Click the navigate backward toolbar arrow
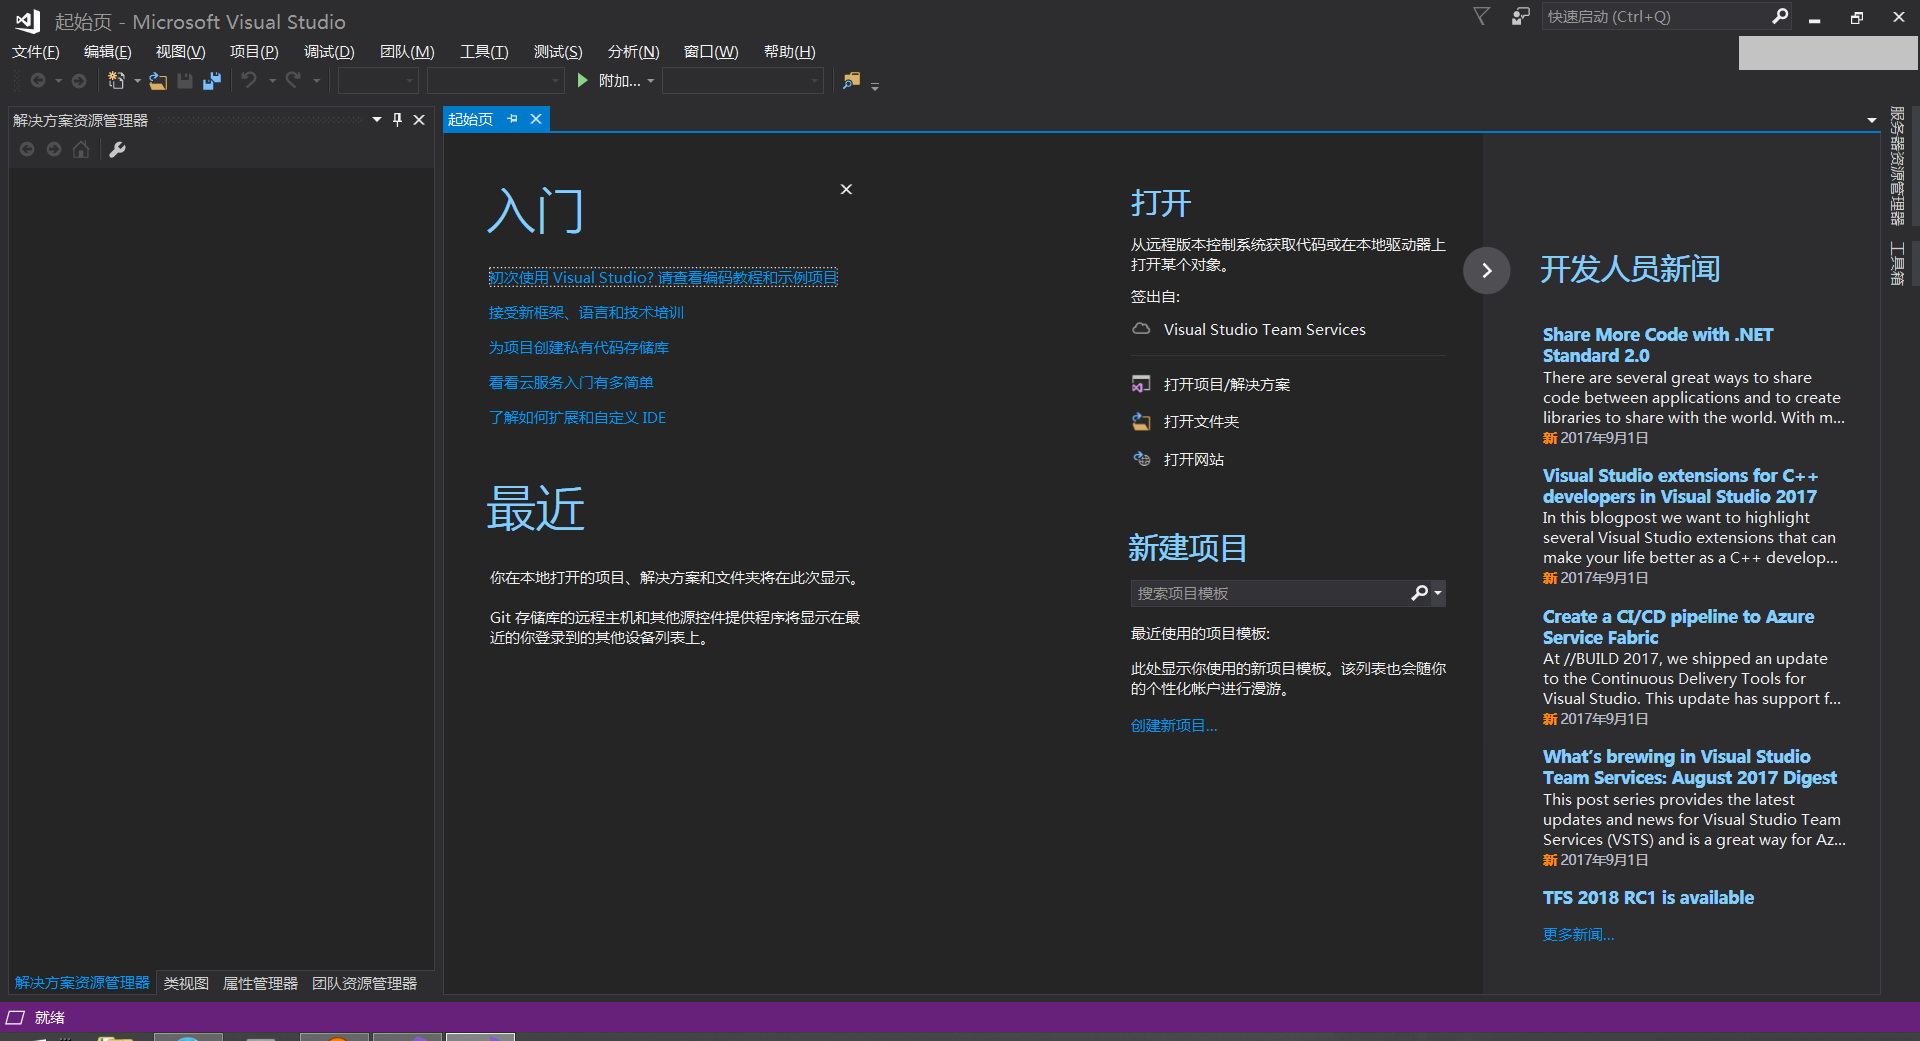Screen dimensions: 1920x1041 [38, 81]
